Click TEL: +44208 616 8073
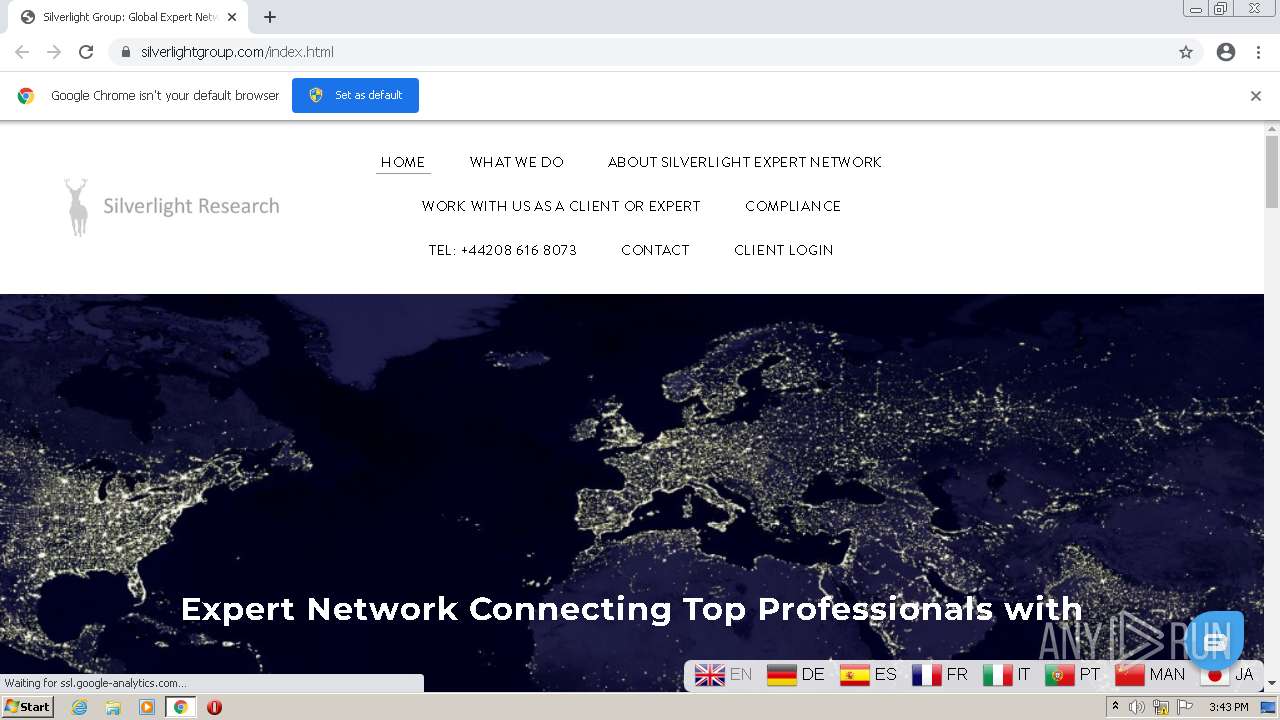The image size is (1280, 720). click(503, 250)
